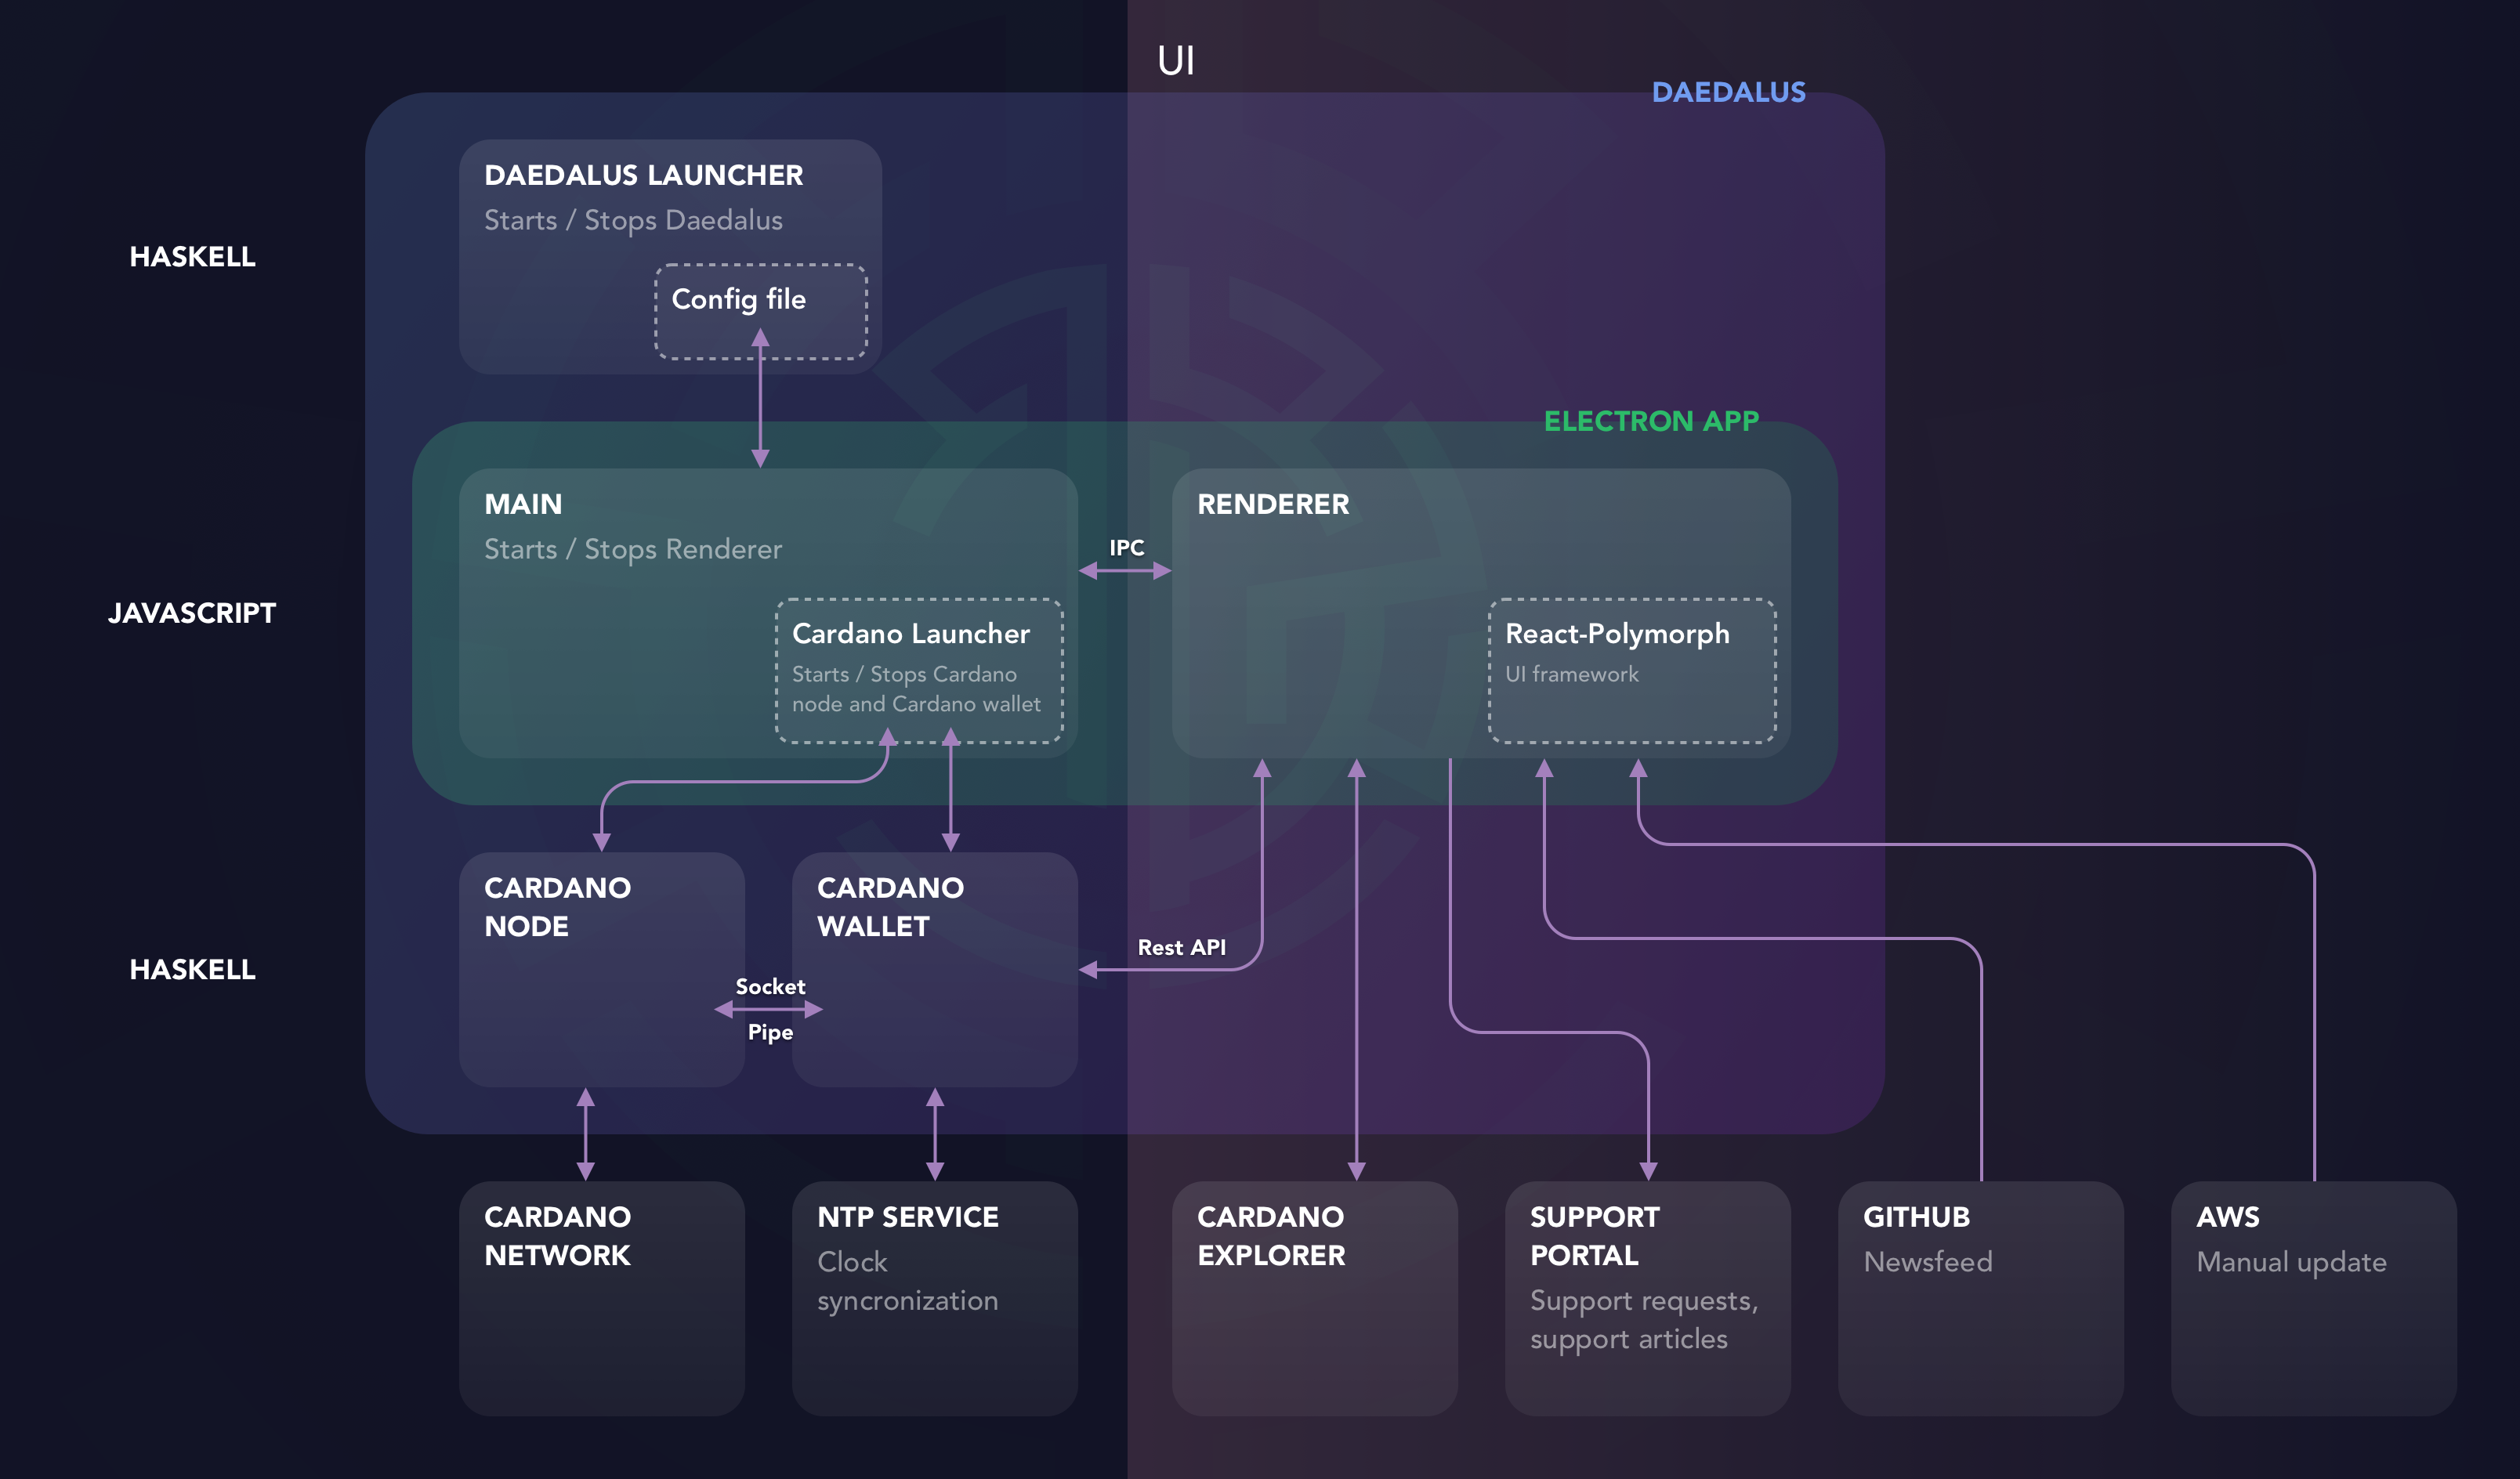Screen dimensions: 2520x1479
Task: Click the HASKELL label beside Cardano Node
Action: (192, 969)
